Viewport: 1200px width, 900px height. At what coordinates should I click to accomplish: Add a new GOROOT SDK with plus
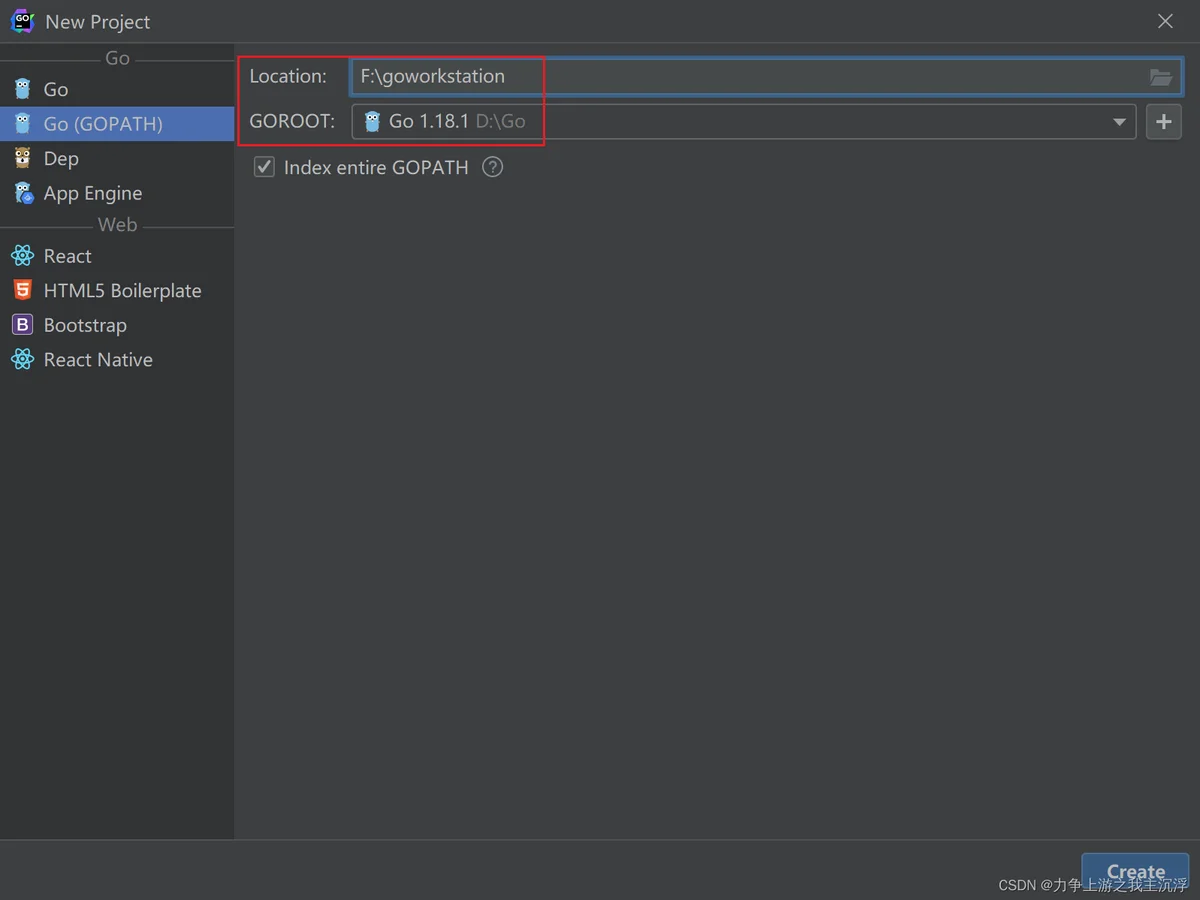click(1163, 122)
